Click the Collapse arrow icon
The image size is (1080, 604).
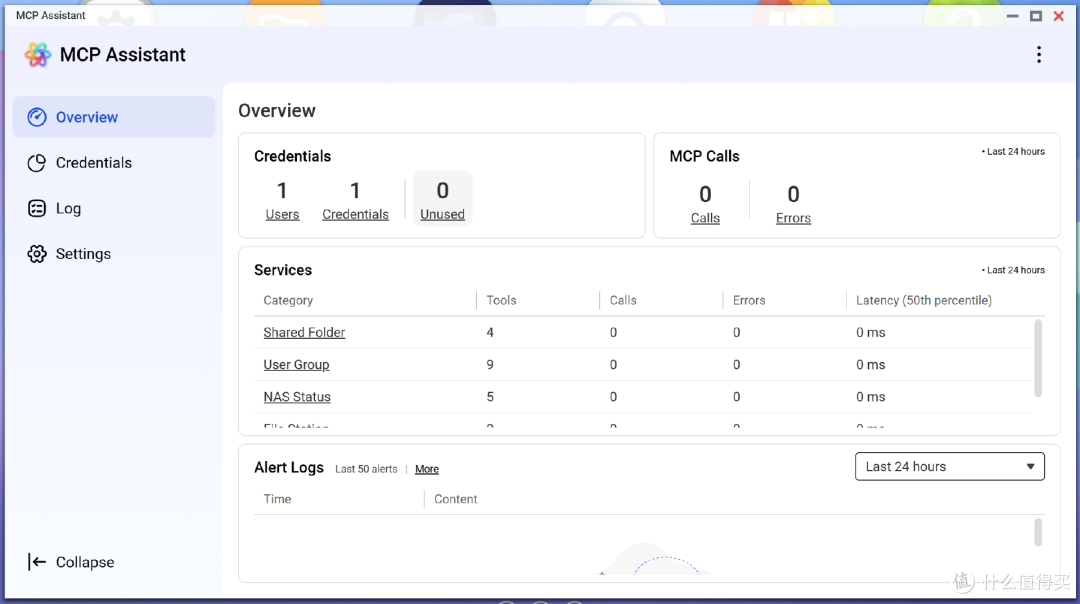point(37,562)
